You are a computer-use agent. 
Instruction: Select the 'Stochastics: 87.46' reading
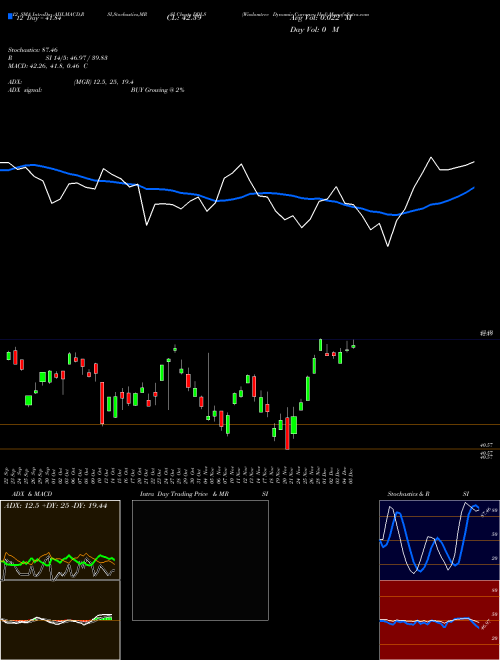pyautogui.click(x=32, y=50)
